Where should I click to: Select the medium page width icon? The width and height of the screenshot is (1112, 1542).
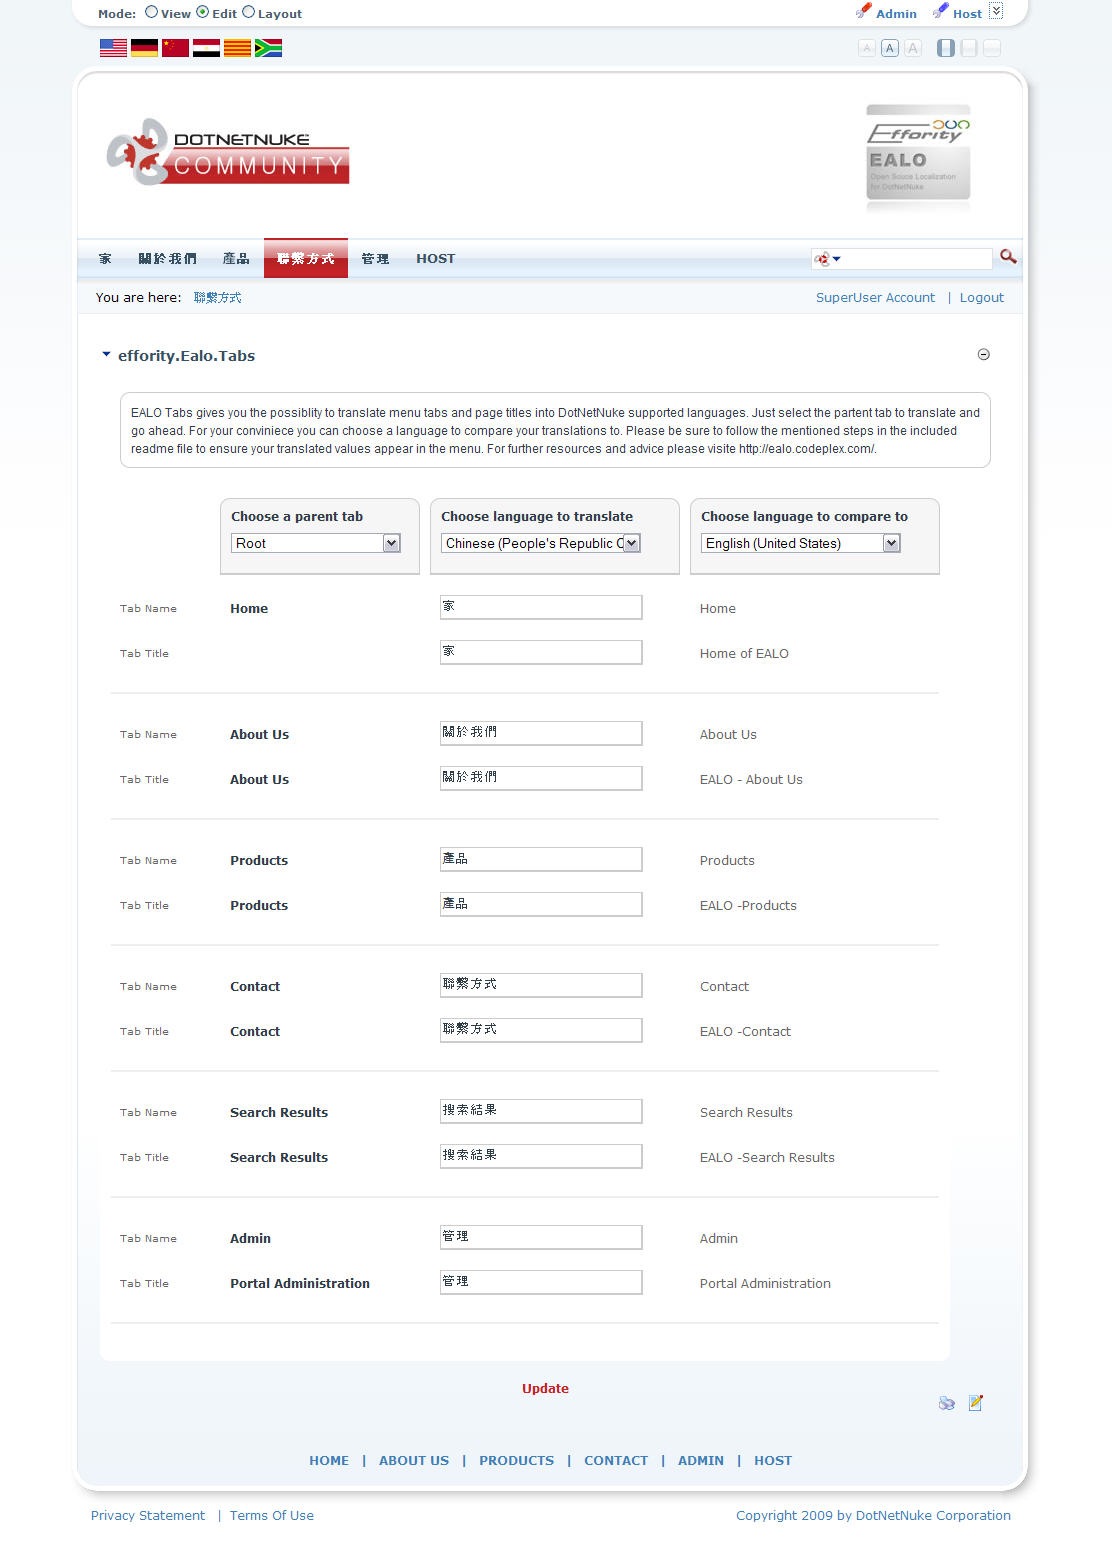pyautogui.click(x=969, y=48)
